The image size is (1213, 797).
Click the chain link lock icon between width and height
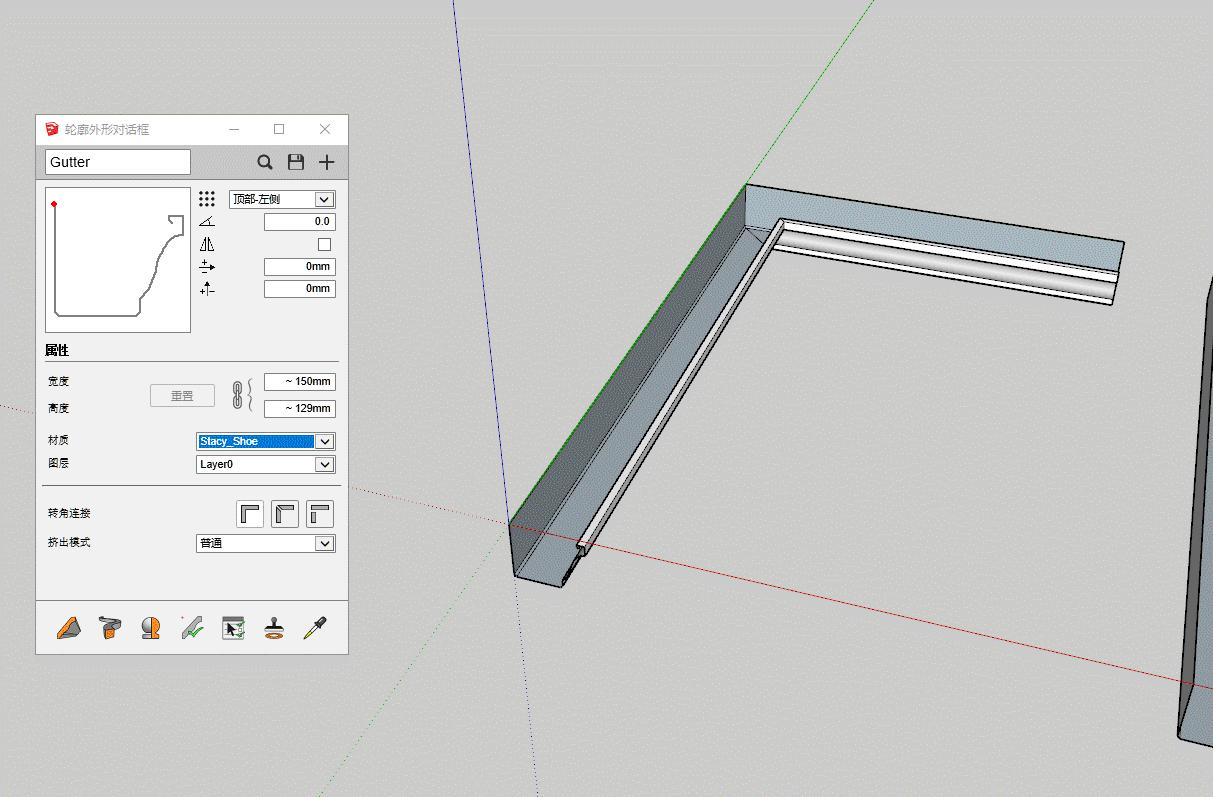pyautogui.click(x=238, y=395)
